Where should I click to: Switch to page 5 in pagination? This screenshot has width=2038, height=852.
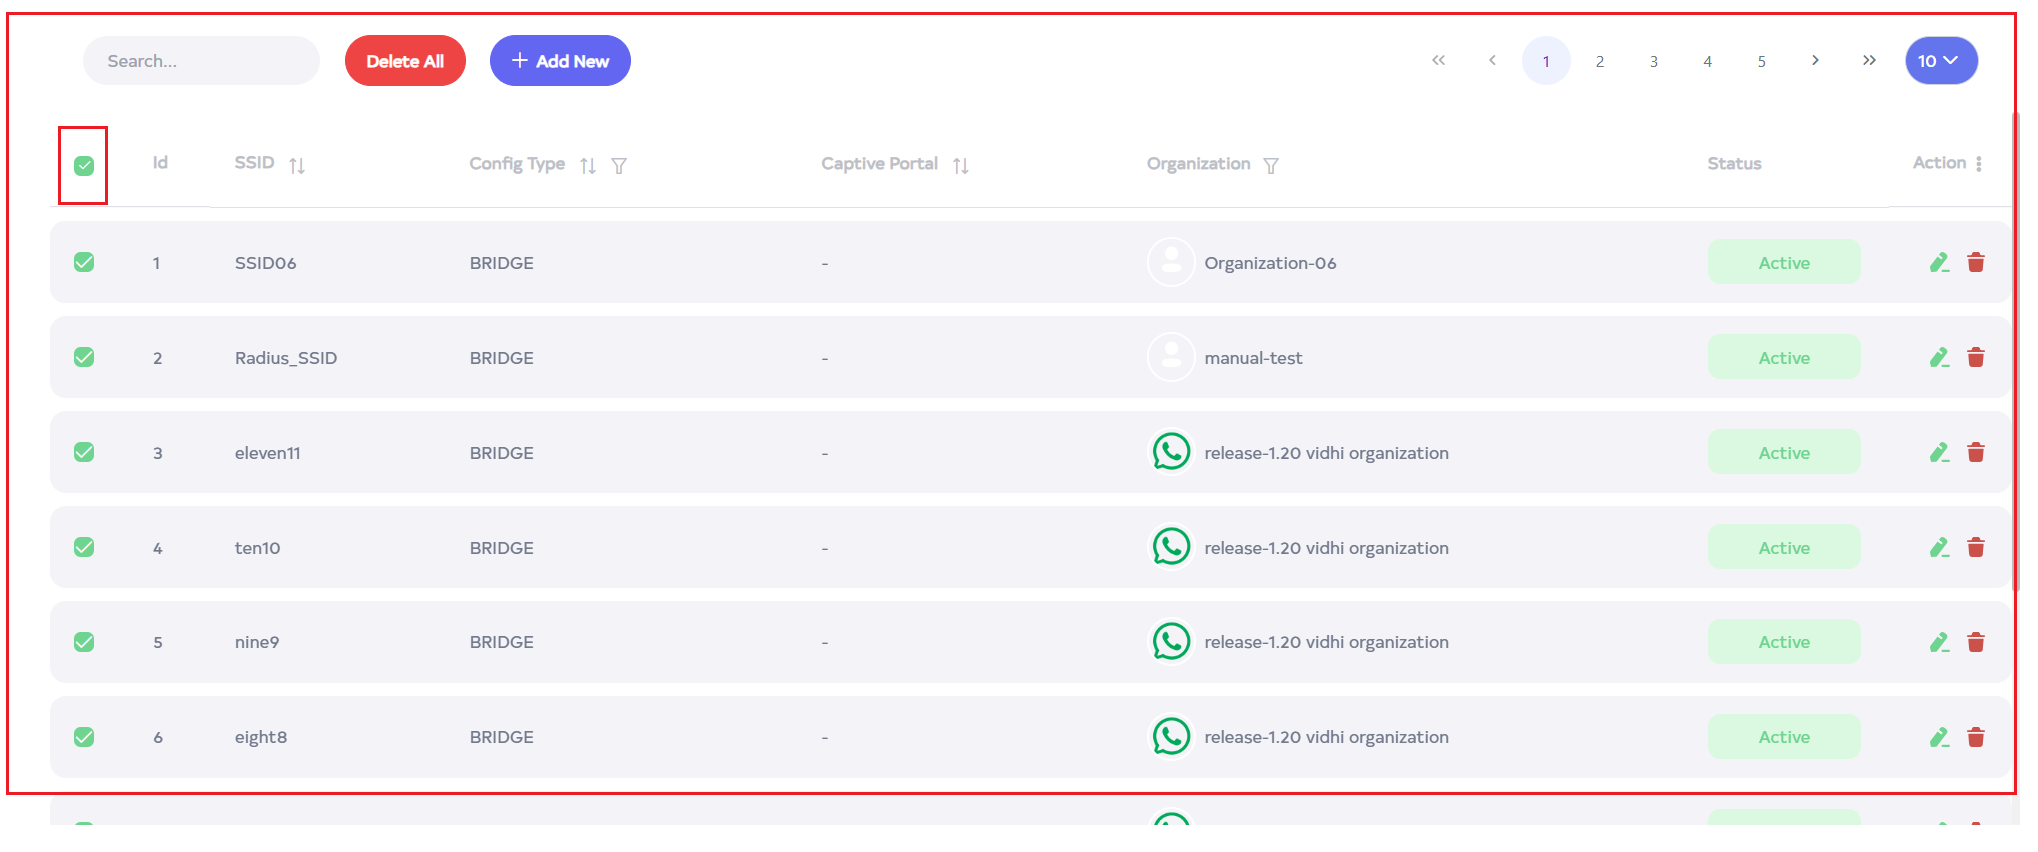(x=1761, y=62)
